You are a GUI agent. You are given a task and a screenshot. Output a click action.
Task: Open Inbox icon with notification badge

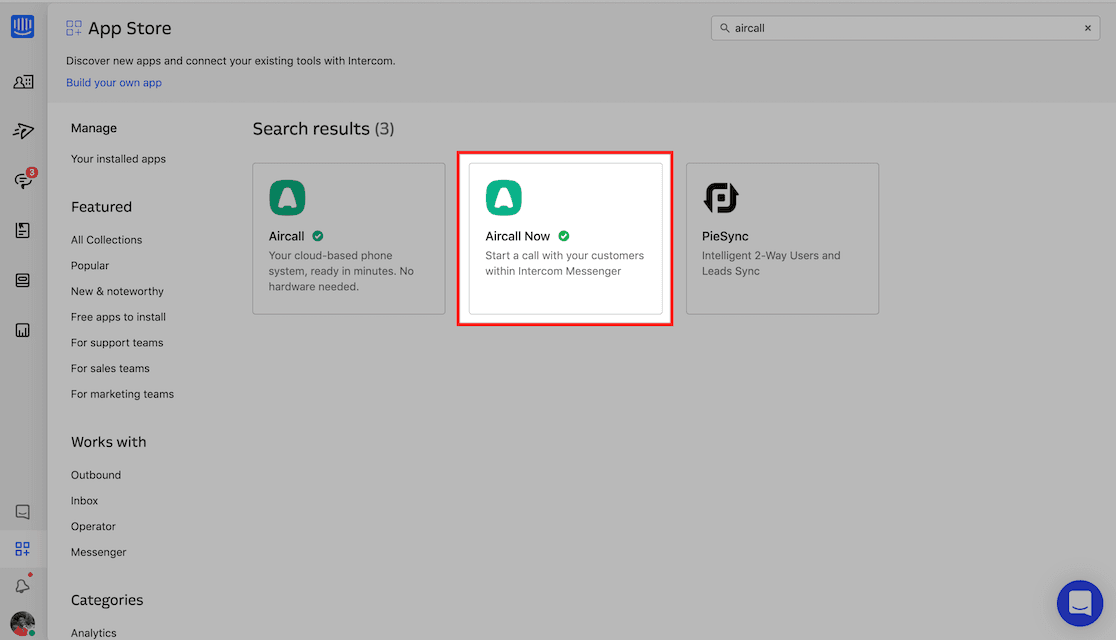tap(23, 180)
